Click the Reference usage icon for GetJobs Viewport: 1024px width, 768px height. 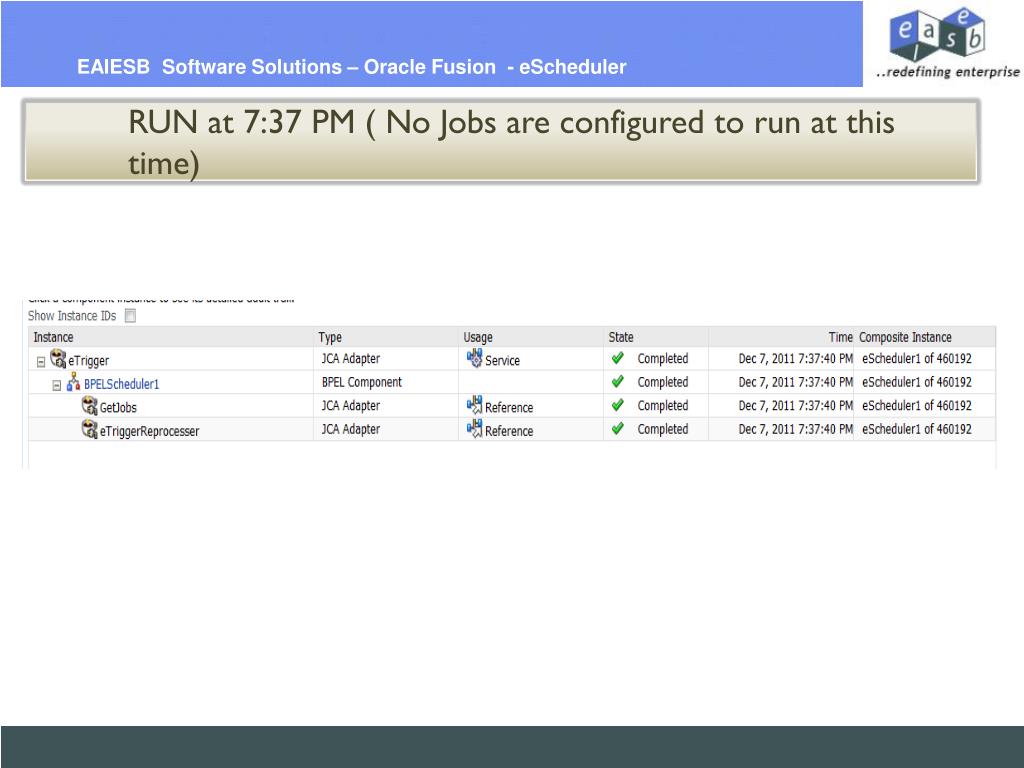474,406
